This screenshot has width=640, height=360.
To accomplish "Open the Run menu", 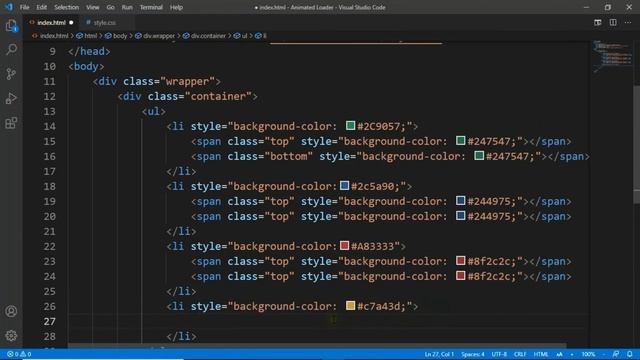I will tap(127, 7).
